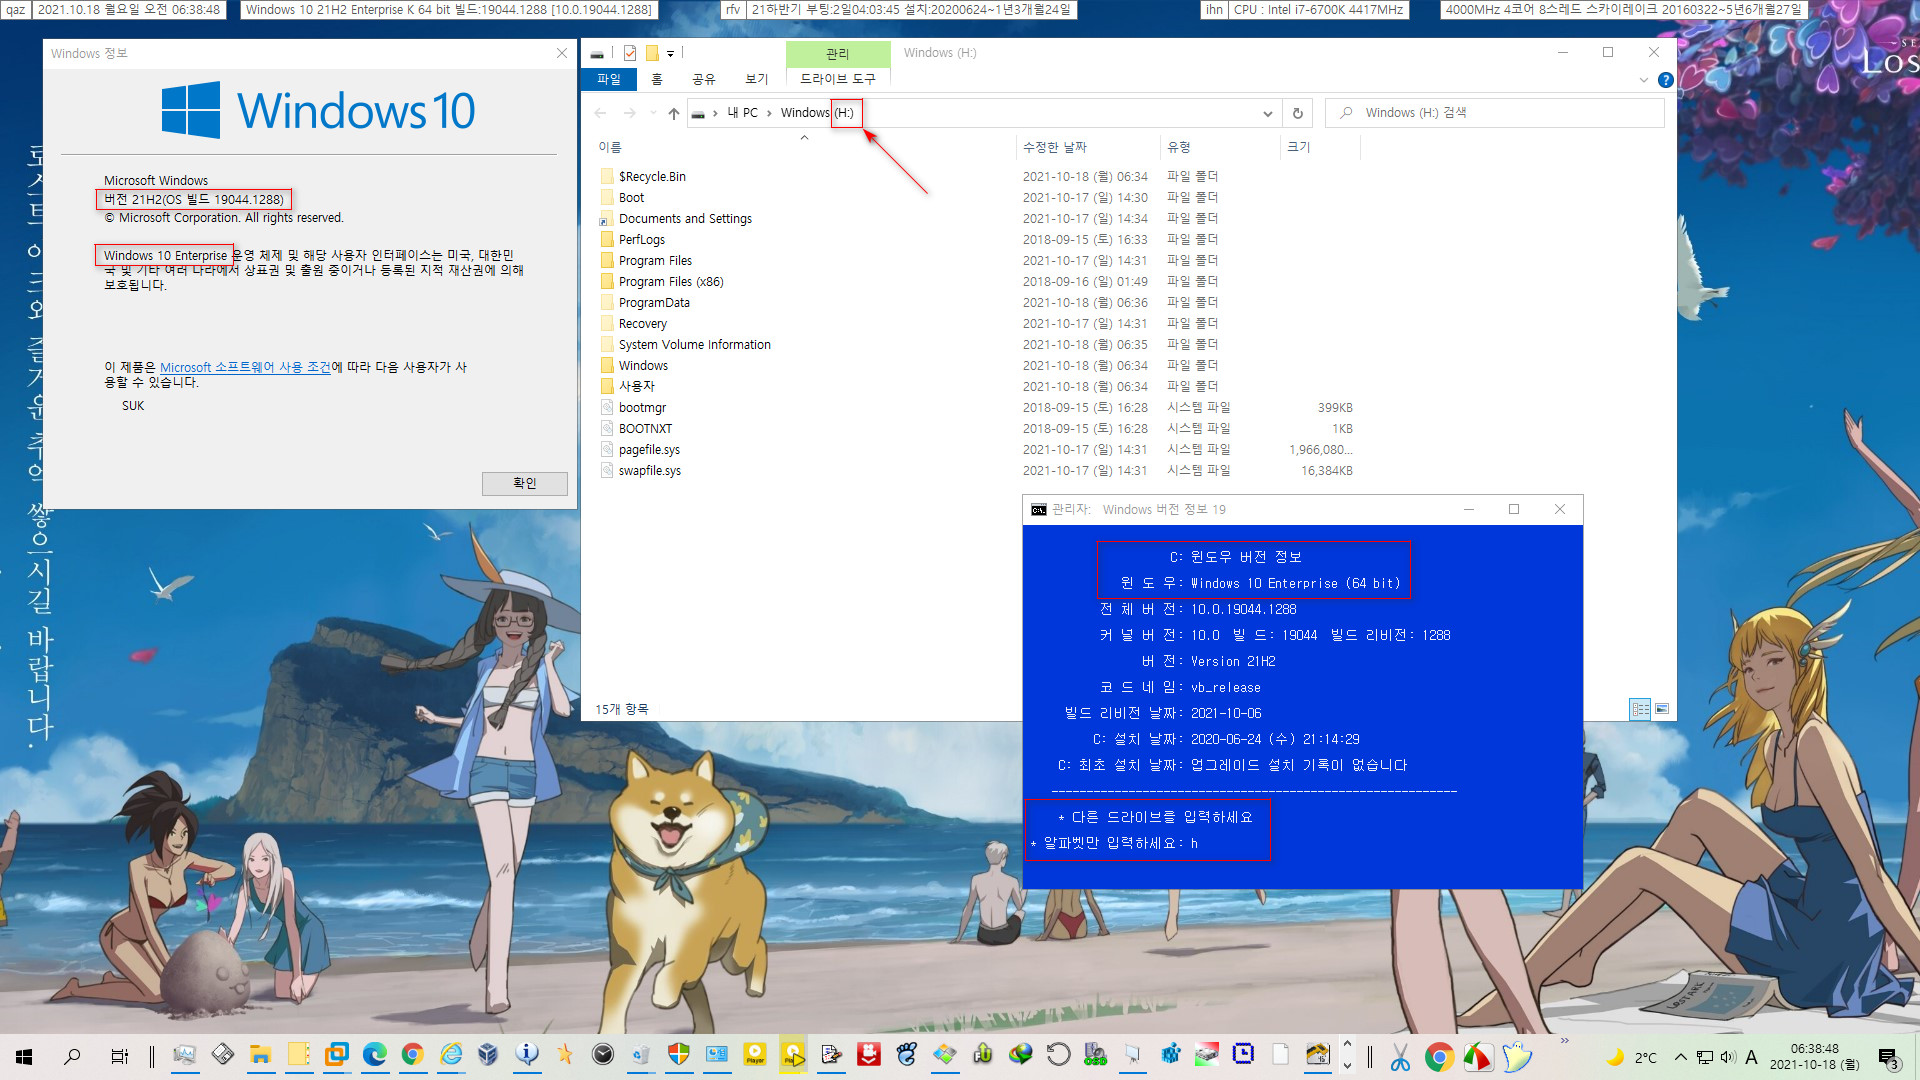The image size is (1920, 1080).
Task: Launch Microsoft Edge from taskbar
Action: pos(375,1055)
